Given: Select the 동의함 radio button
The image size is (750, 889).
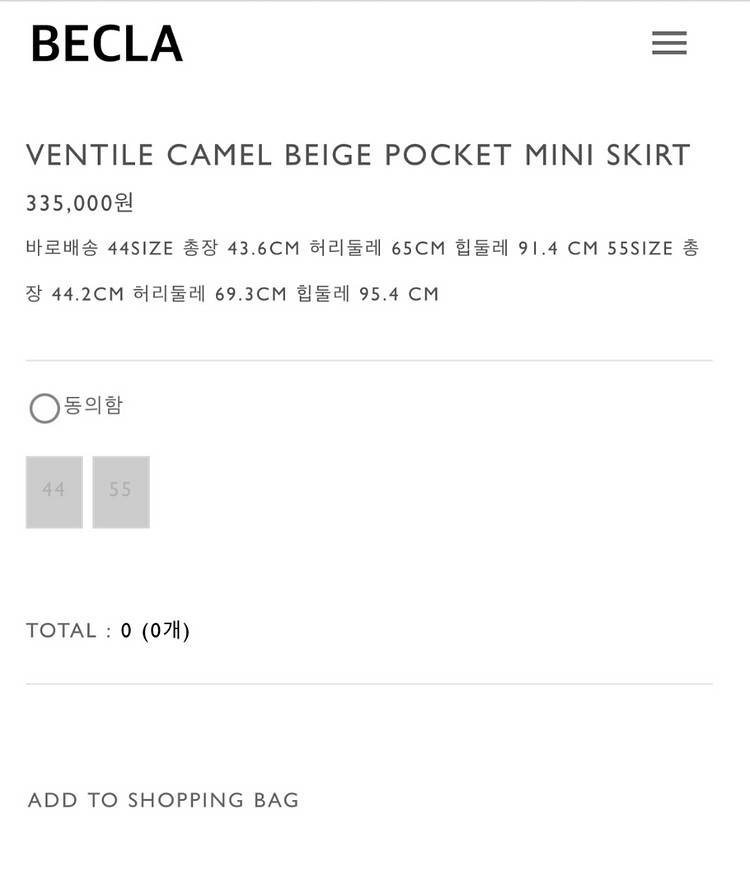Looking at the screenshot, I should 44,408.
